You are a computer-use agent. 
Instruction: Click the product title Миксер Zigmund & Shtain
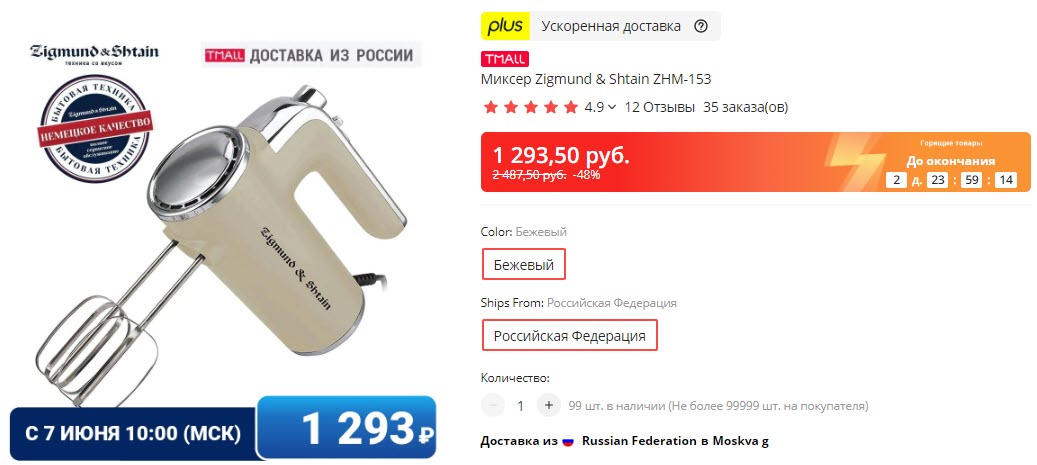coord(596,79)
